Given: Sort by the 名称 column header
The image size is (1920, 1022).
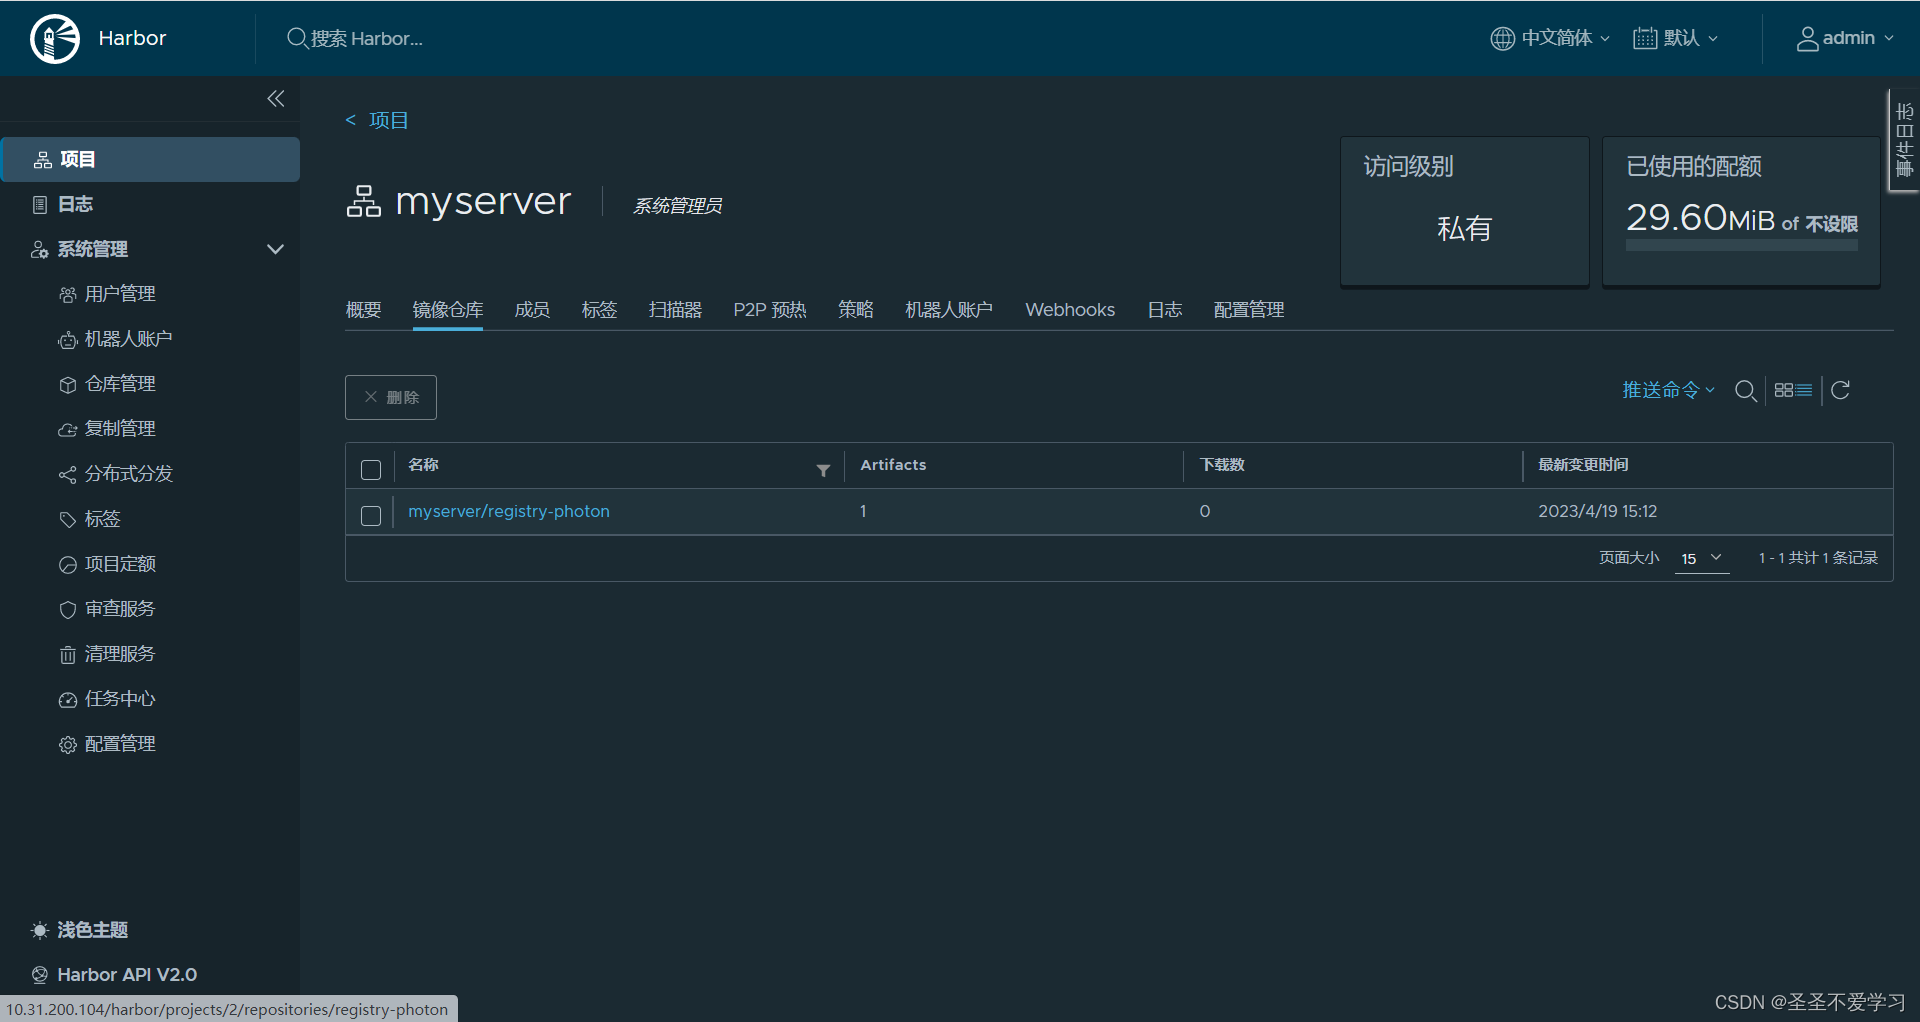Looking at the screenshot, I should point(423,465).
